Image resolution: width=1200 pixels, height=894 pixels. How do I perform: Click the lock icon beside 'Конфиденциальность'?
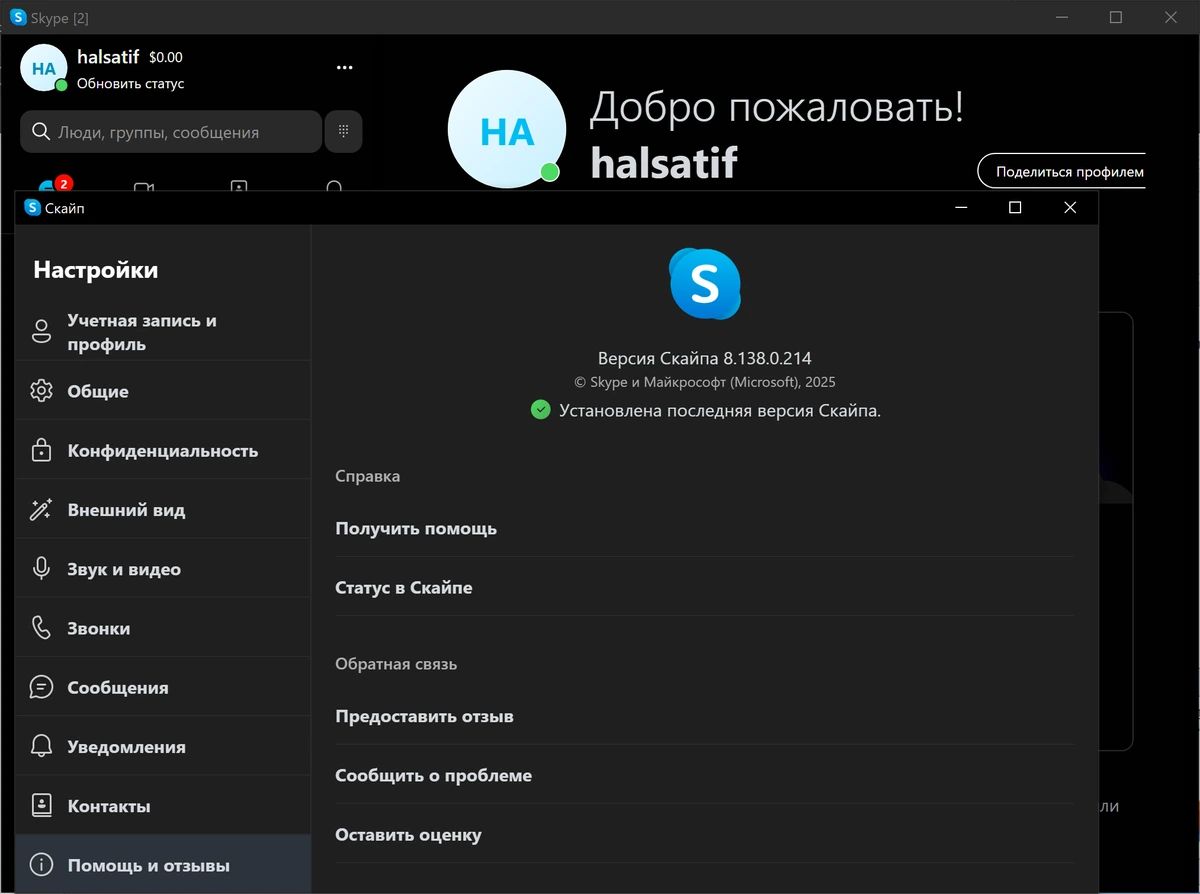pos(41,450)
